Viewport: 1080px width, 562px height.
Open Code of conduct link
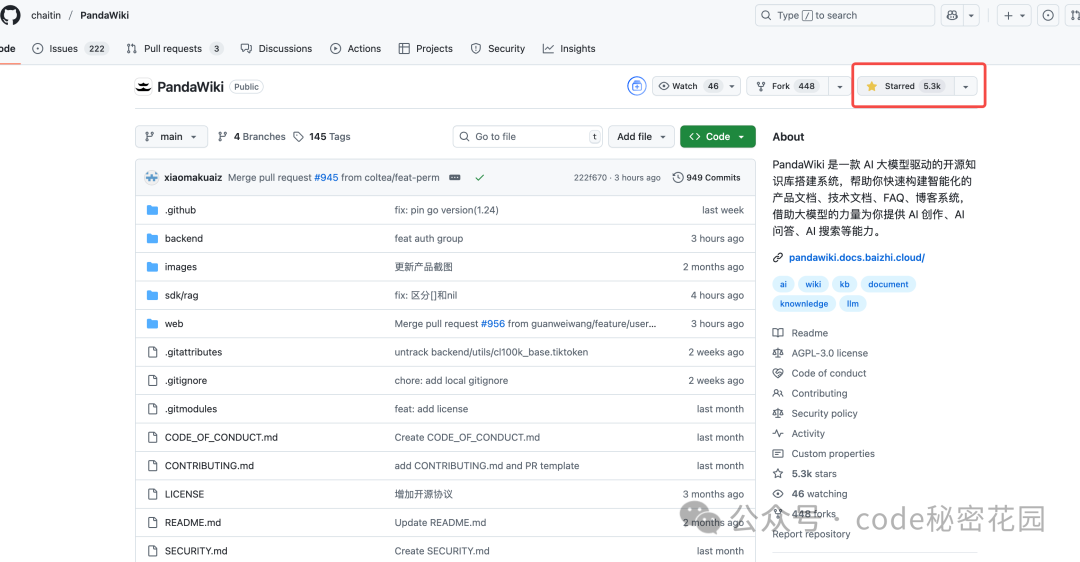(829, 373)
